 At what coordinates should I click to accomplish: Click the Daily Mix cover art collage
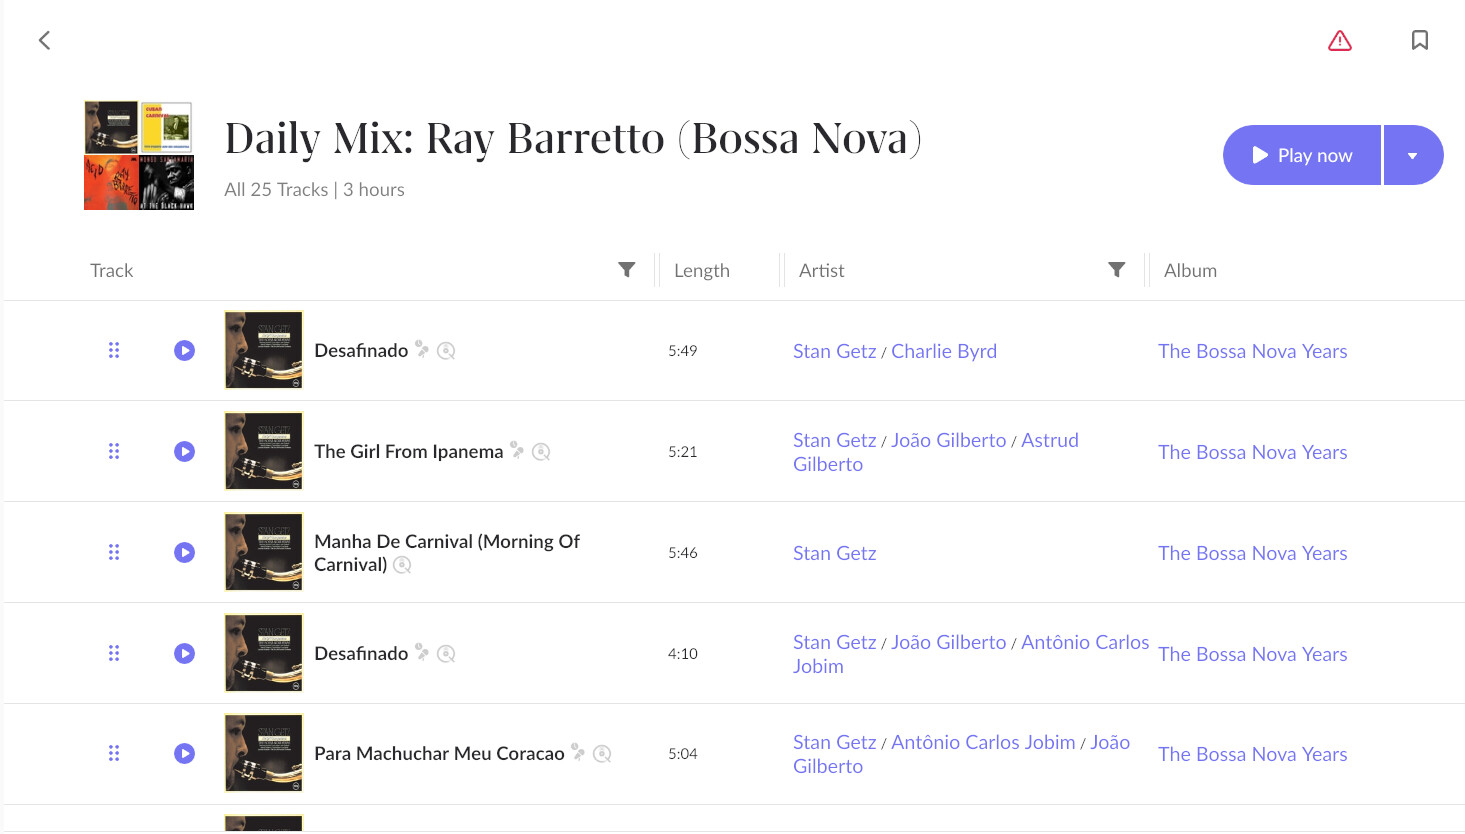click(139, 155)
